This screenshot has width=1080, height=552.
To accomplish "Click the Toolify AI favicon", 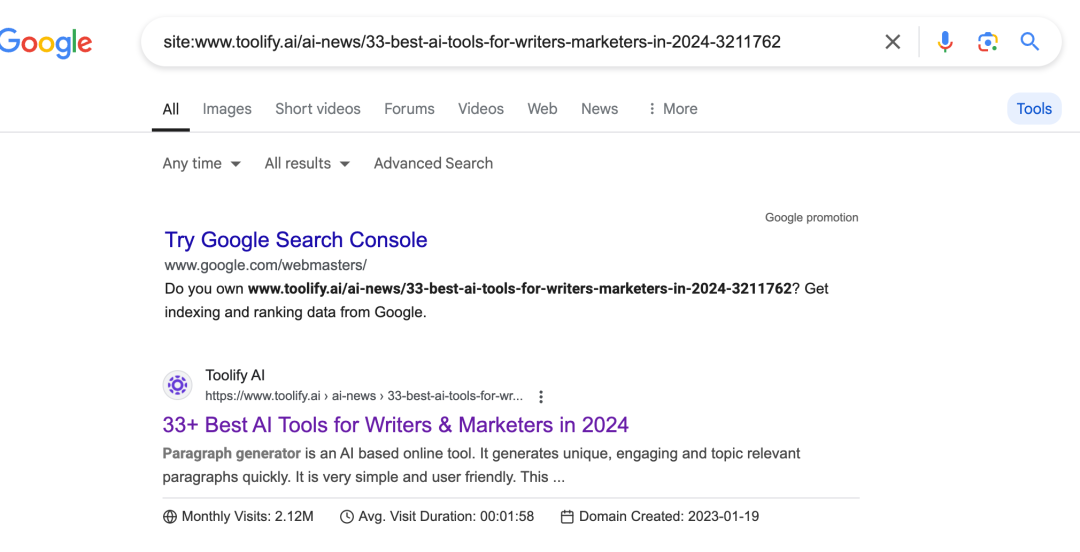I will coord(178,385).
